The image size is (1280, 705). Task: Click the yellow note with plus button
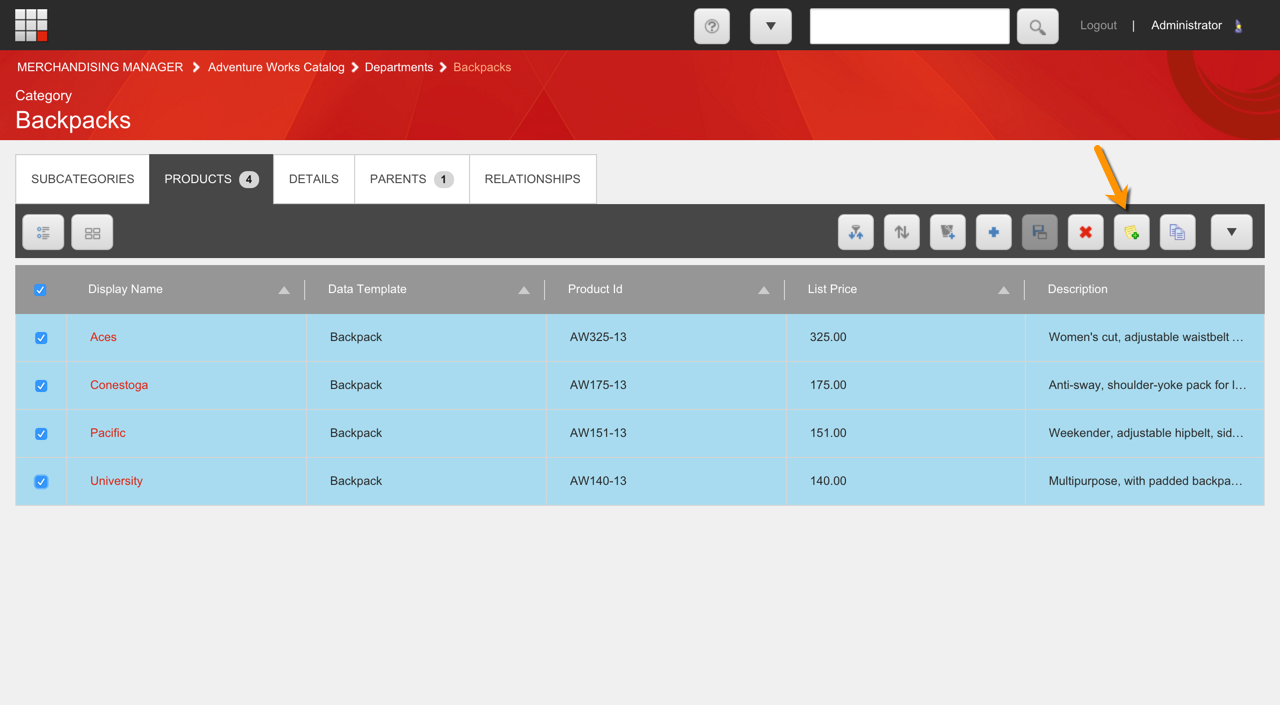click(1132, 232)
